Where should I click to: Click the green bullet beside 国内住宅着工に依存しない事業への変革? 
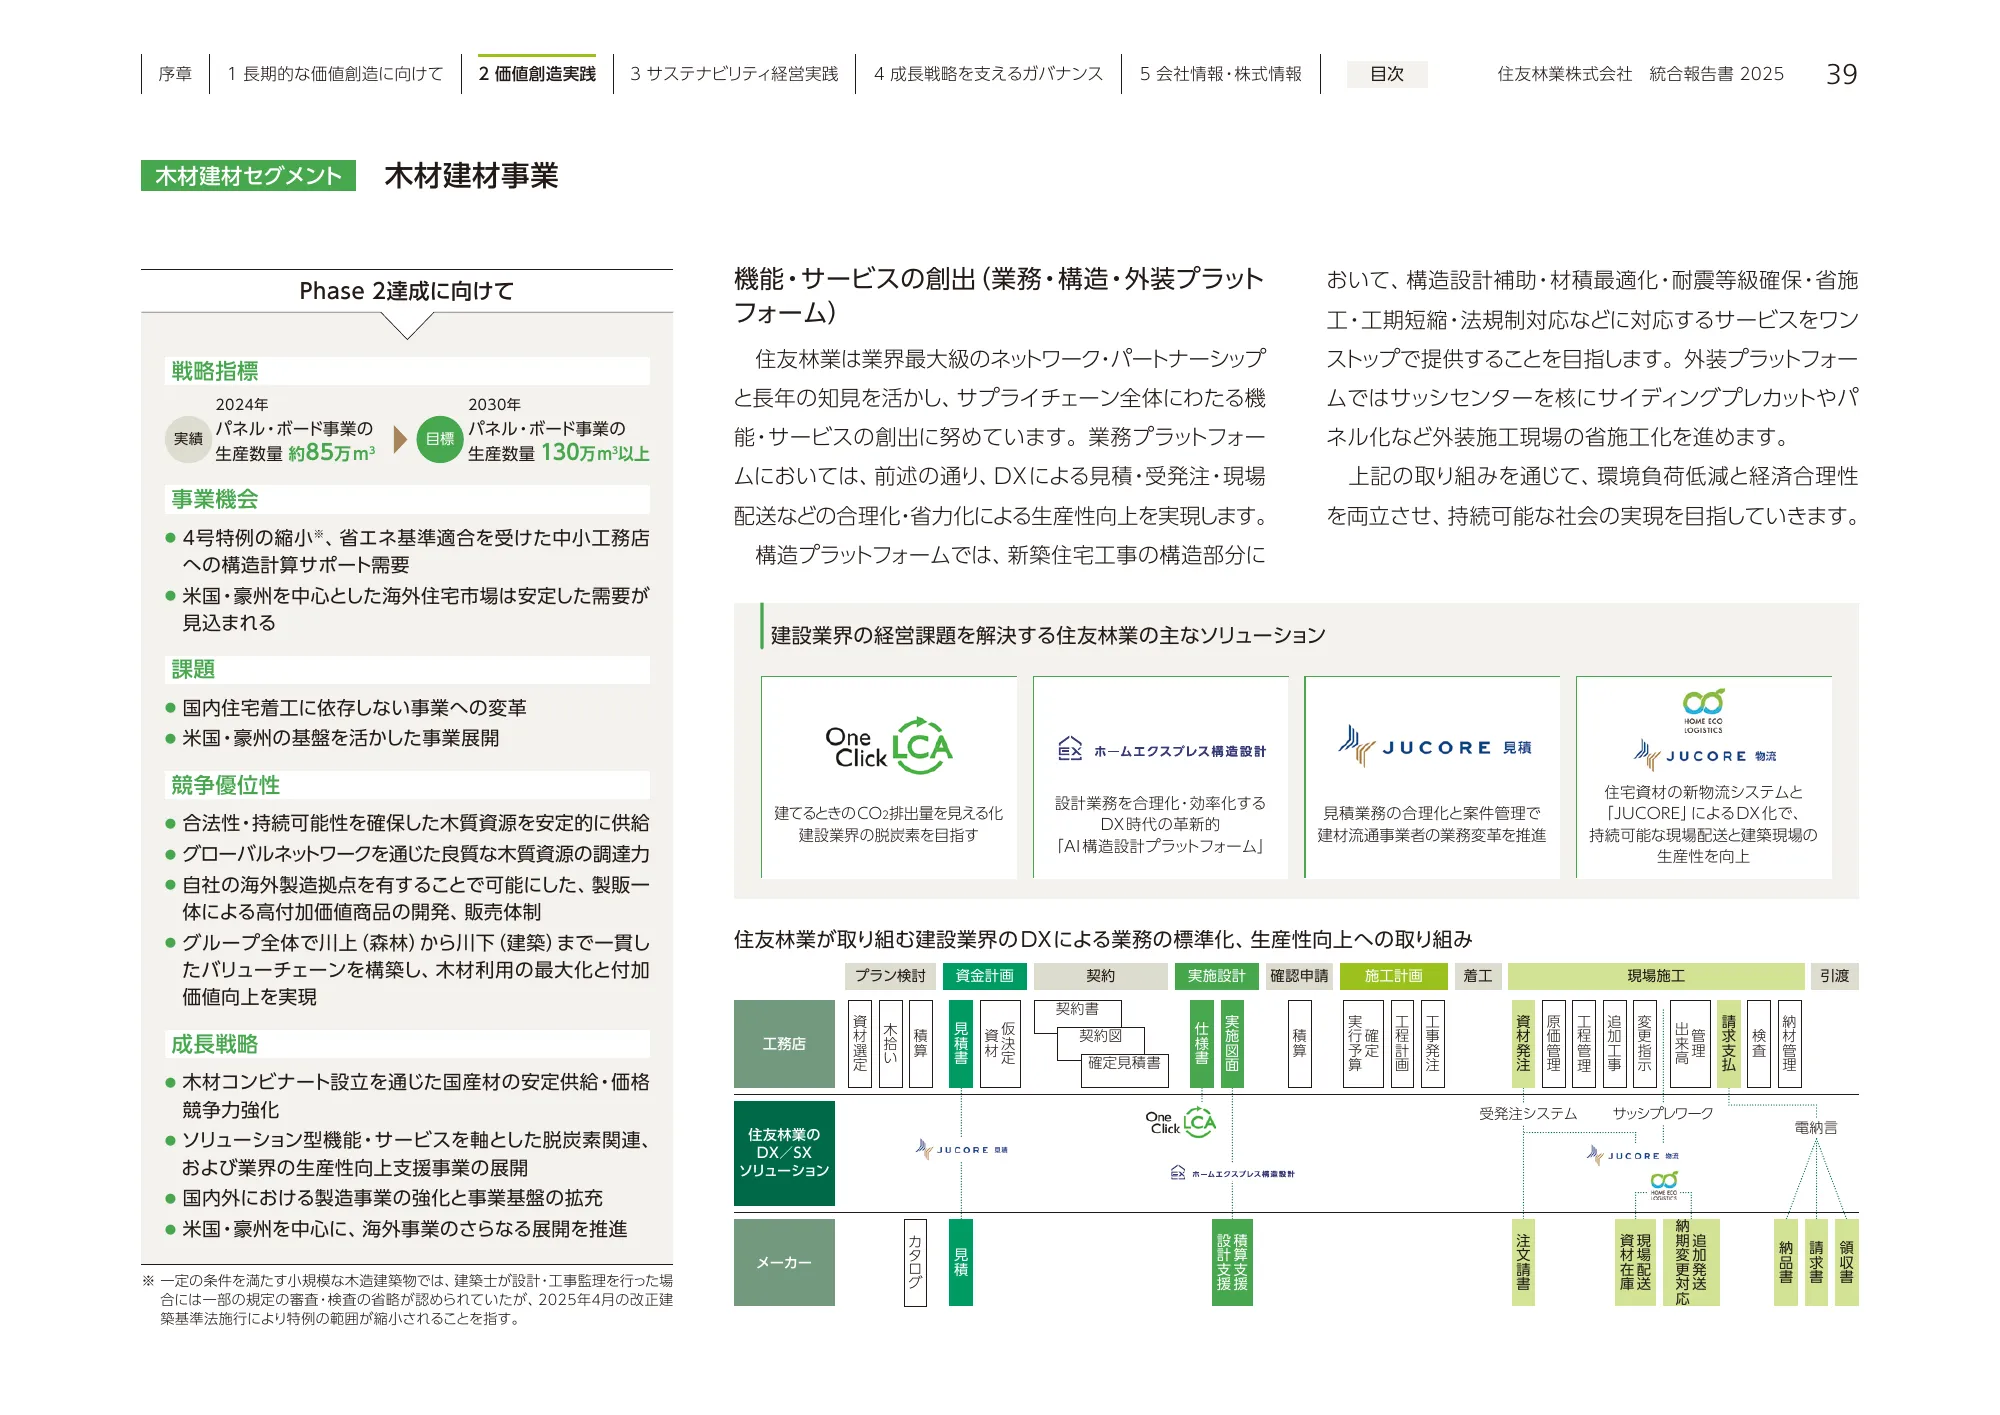[170, 707]
